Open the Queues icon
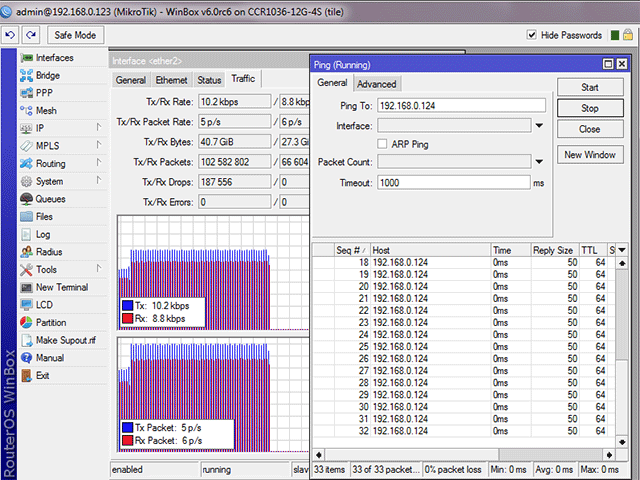This screenshot has width=640, height=480. coord(27,199)
